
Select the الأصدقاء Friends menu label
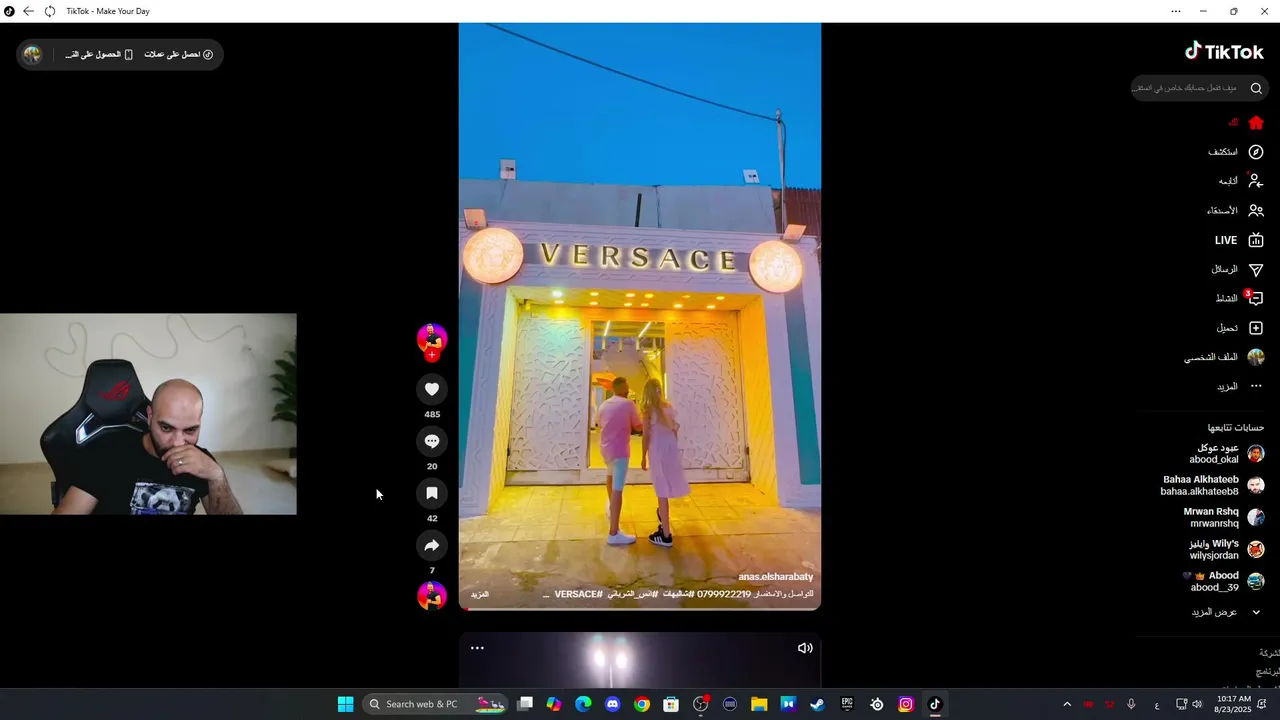pyautogui.click(x=1222, y=211)
